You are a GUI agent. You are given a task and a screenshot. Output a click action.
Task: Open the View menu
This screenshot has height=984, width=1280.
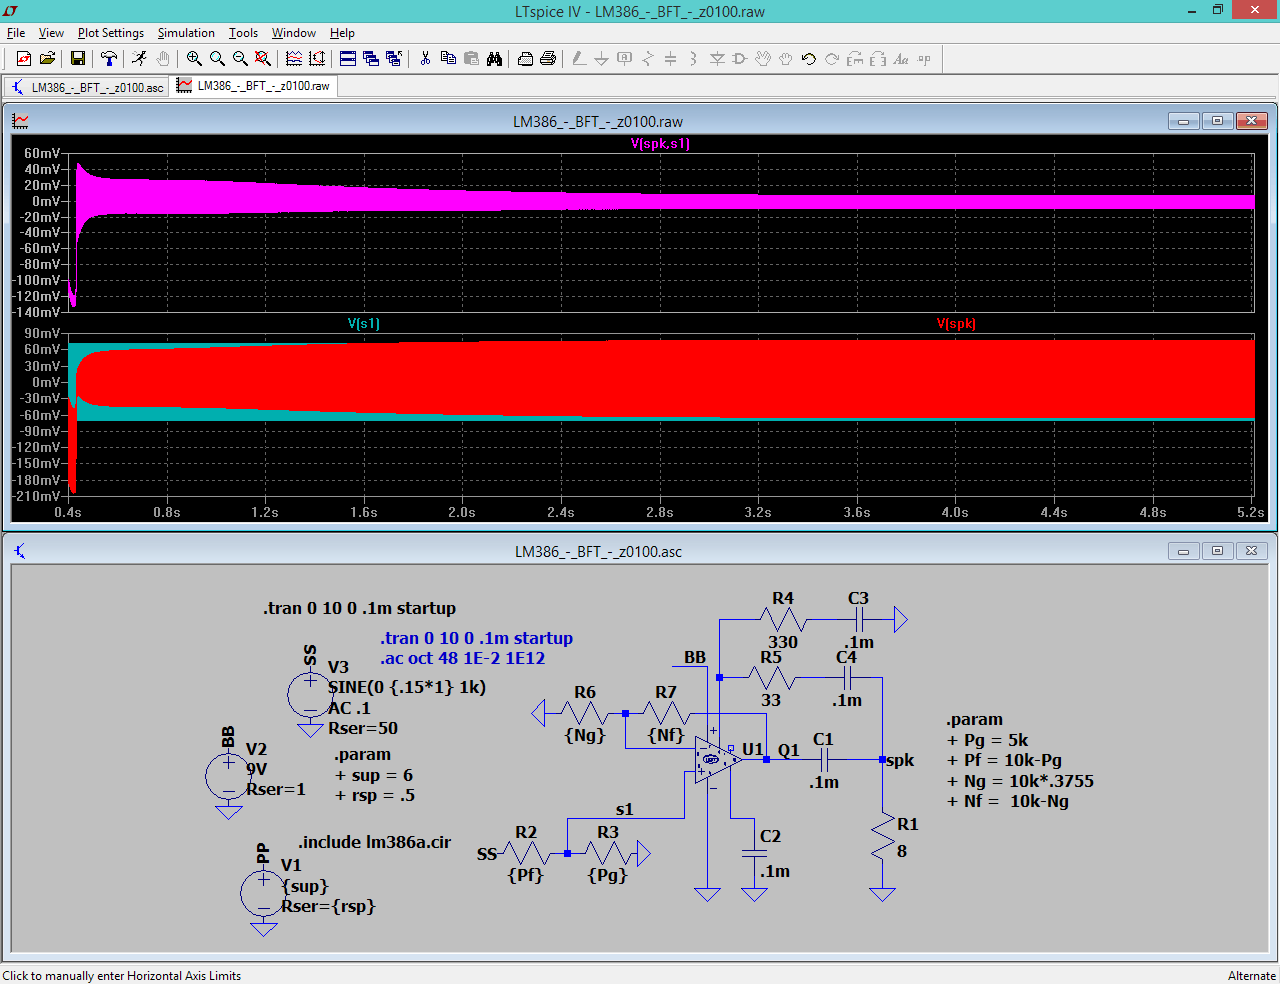51,33
